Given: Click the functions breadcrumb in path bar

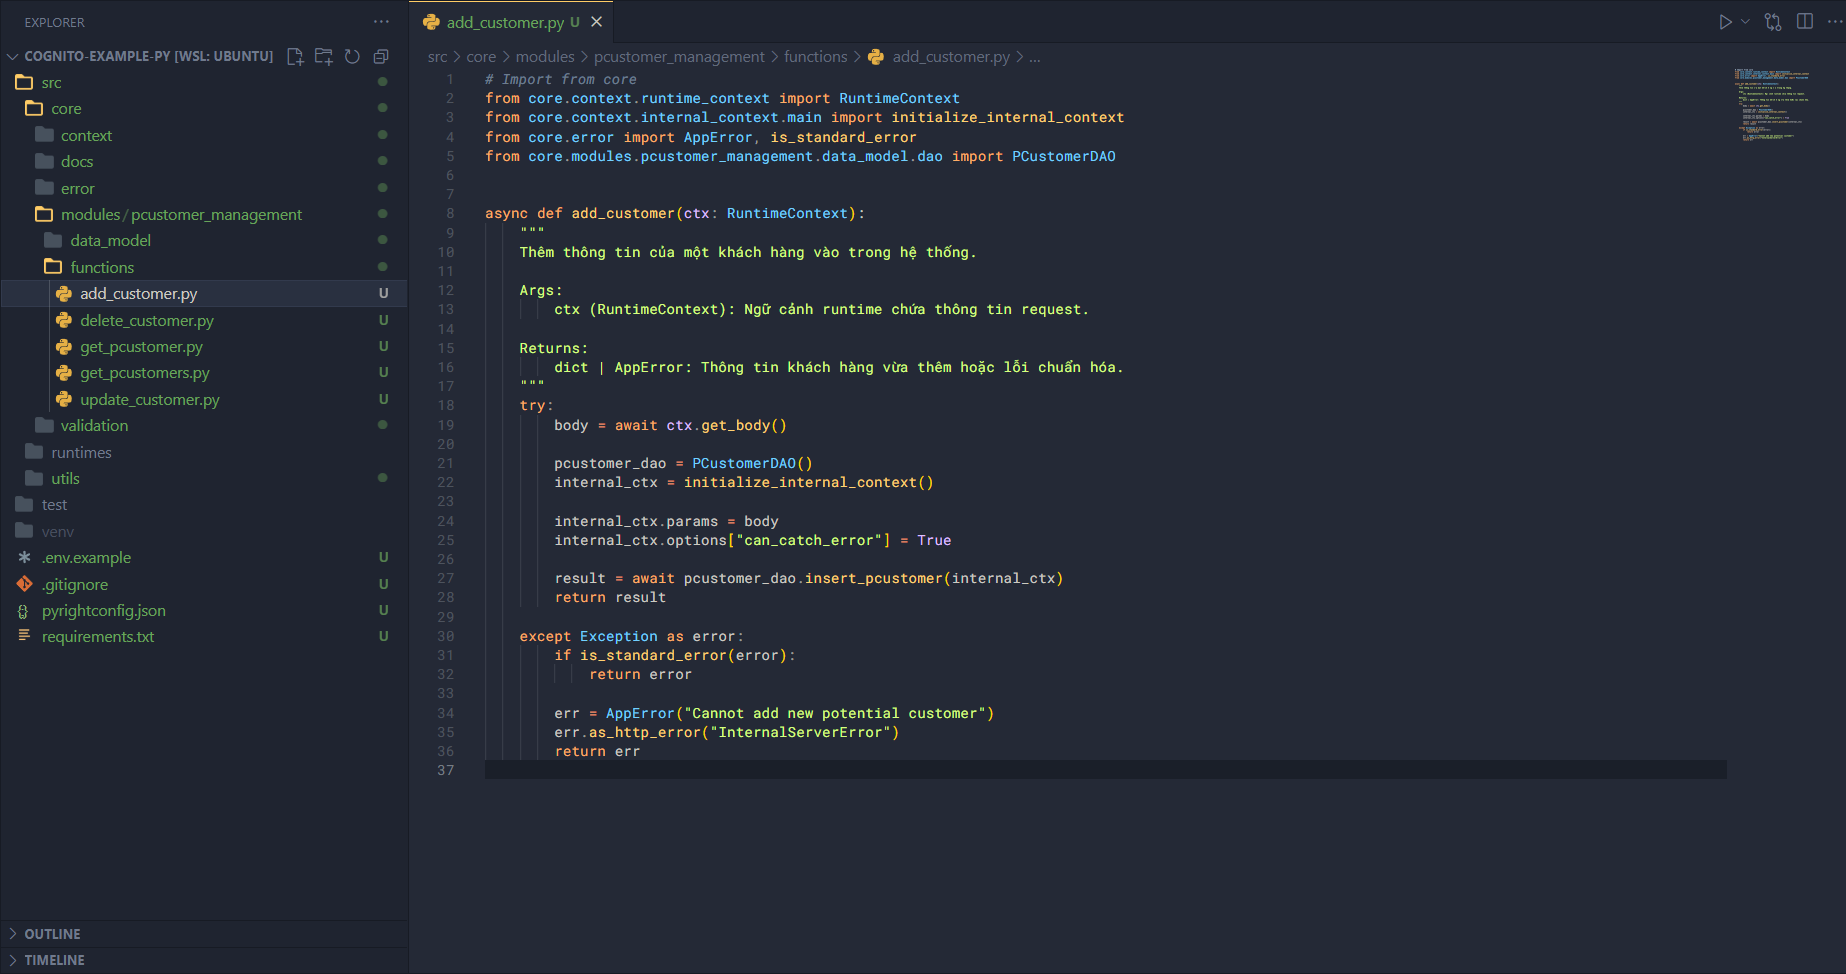Looking at the screenshot, I should pyautogui.click(x=815, y=57).
